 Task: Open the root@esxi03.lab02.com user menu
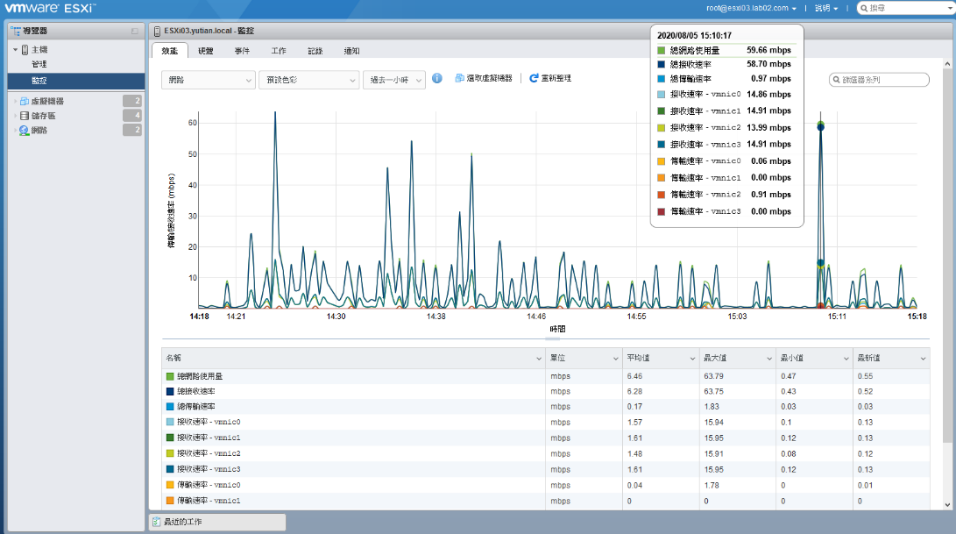751,8
